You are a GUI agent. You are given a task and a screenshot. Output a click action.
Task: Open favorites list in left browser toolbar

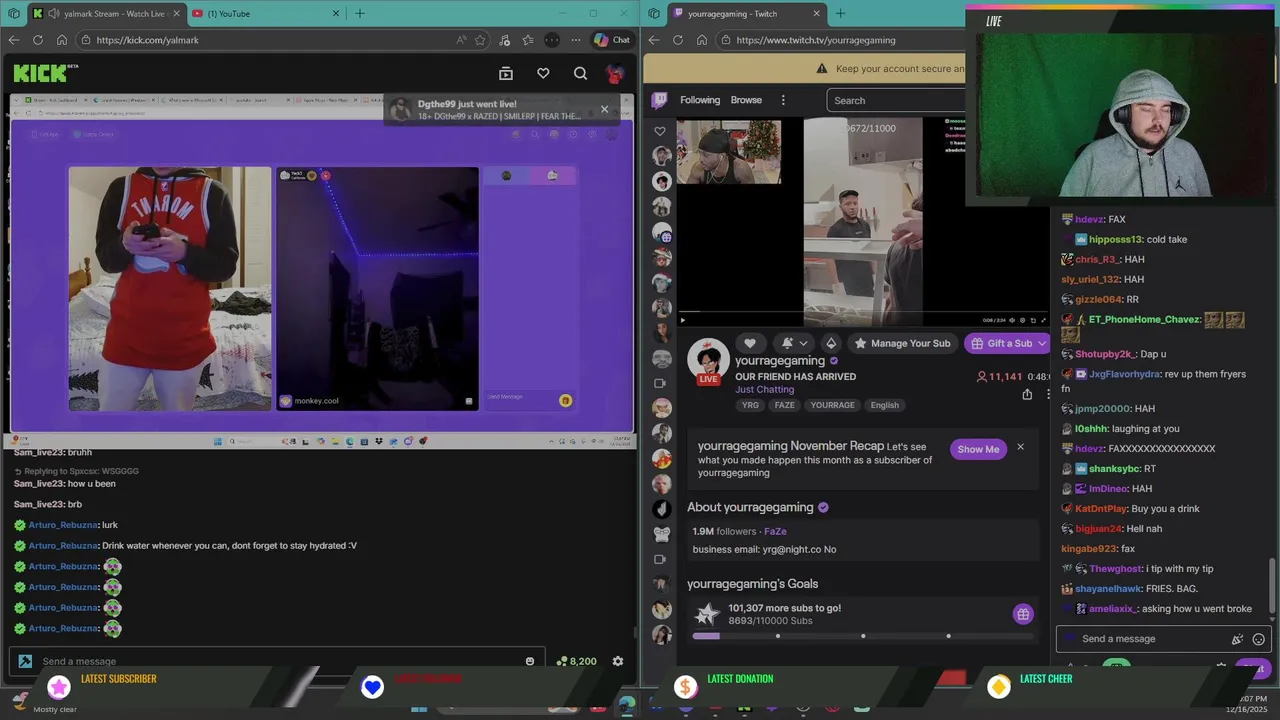coord(528,40)
